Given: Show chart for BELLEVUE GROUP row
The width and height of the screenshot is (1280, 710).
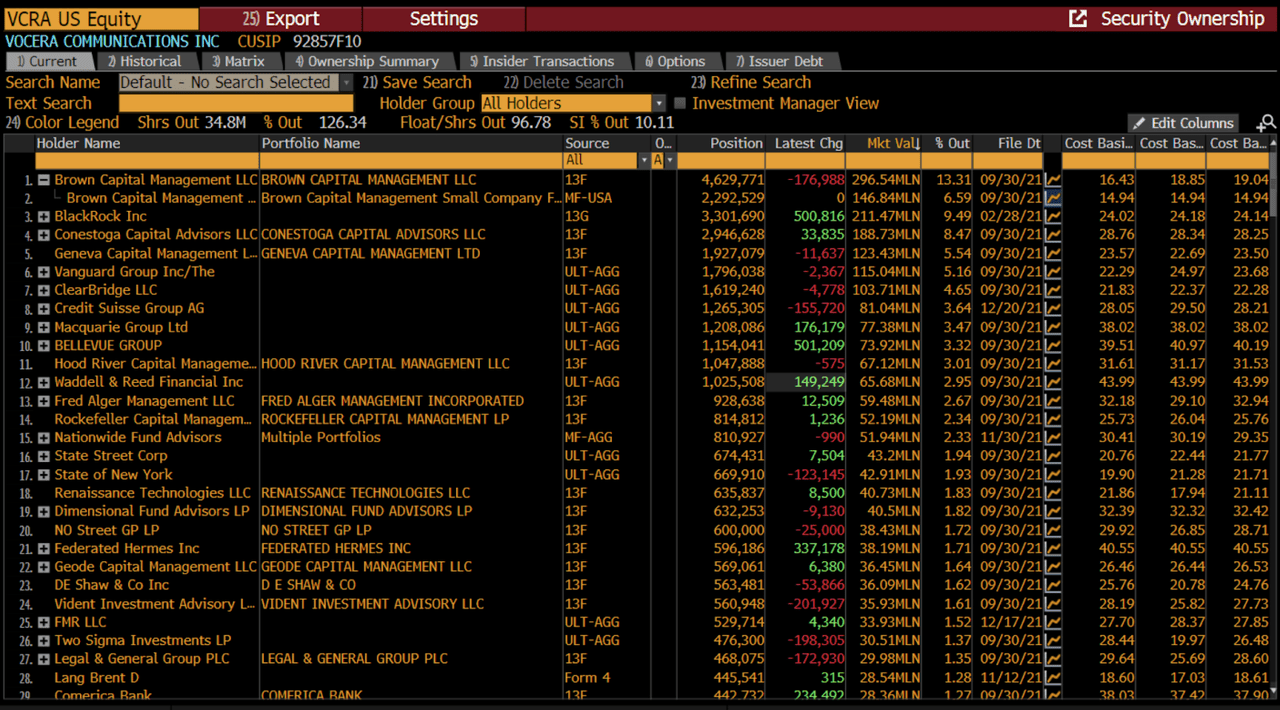Looking at the screenshot, I should (1053, 345).
